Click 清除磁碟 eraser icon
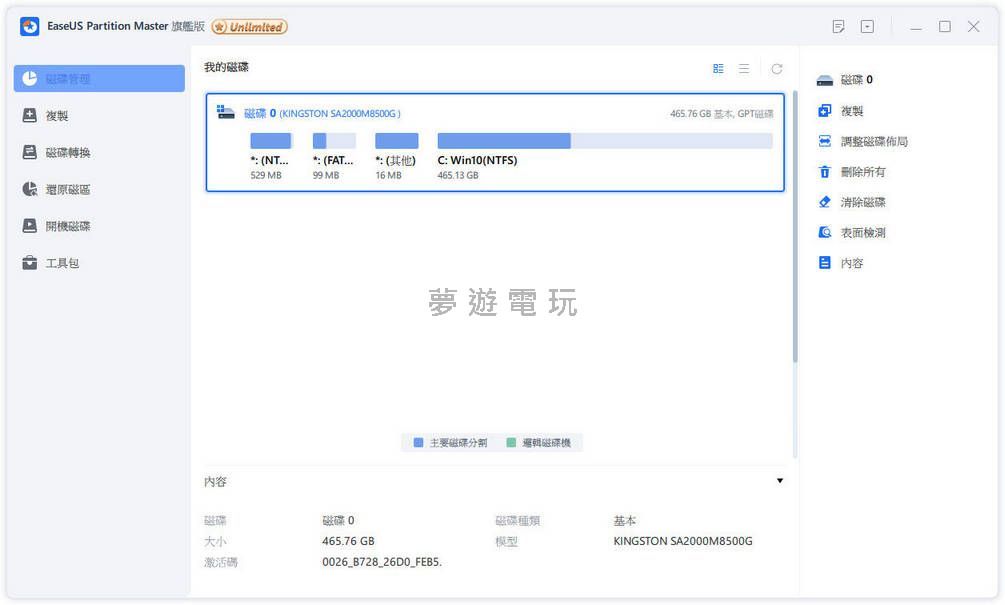 pyautogui.click(x=825, y=202)
